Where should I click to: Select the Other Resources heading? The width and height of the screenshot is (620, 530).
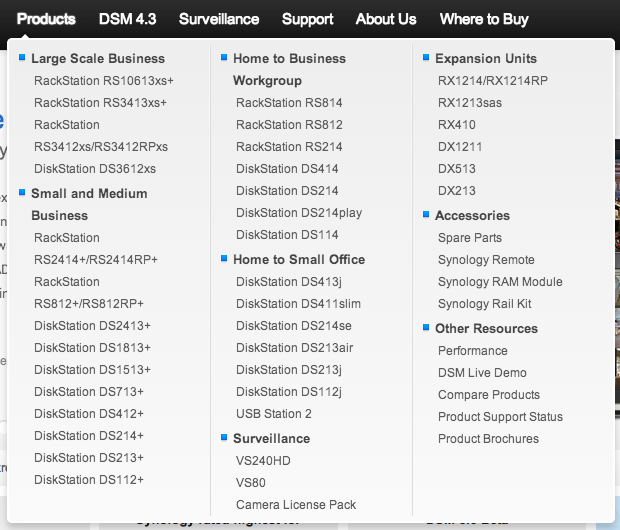point(486,329)
